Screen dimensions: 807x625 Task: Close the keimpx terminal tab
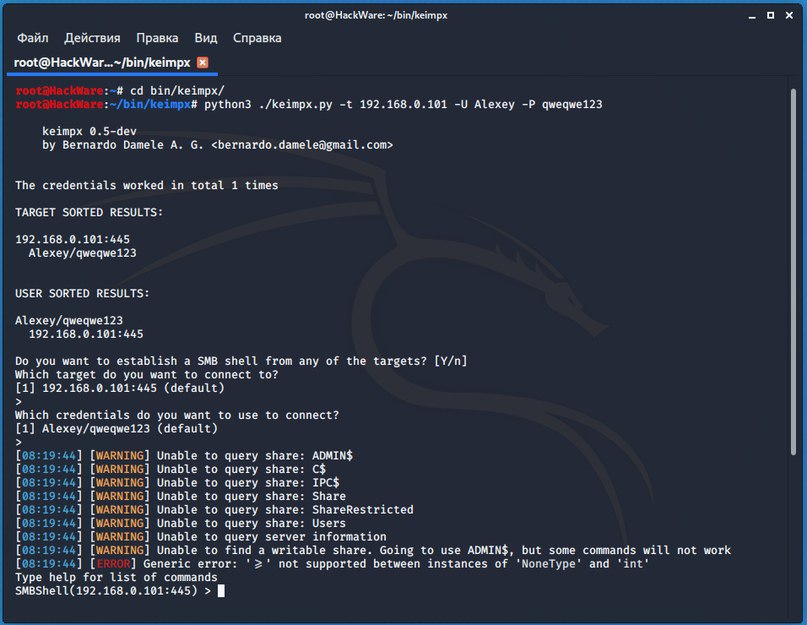click(x=203, y=62)
